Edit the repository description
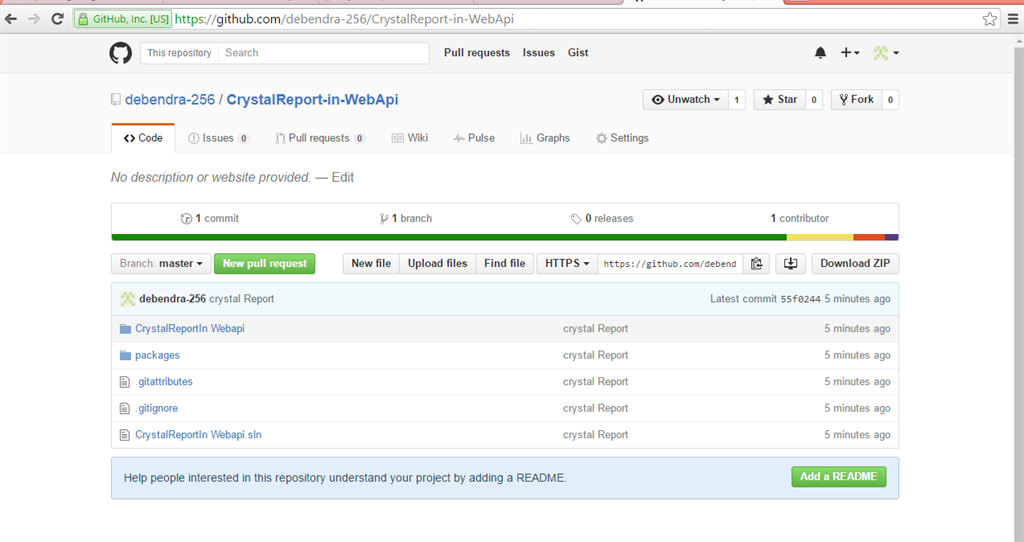The height and width of the screenshot is (542, 1024). pyautogui.click(x=343, y=178)
